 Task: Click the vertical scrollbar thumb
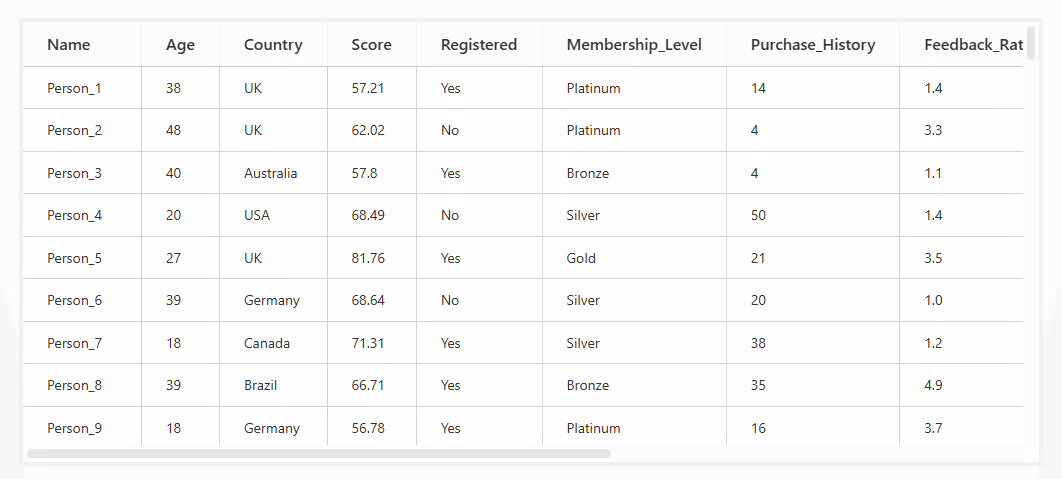click(1031, 42)
